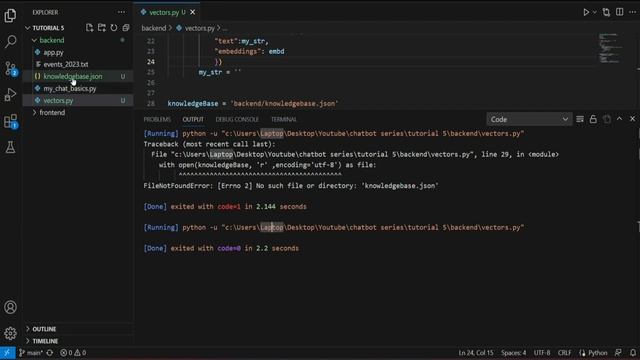Switch to the TERMINAL panel tab

coord(284,119)
